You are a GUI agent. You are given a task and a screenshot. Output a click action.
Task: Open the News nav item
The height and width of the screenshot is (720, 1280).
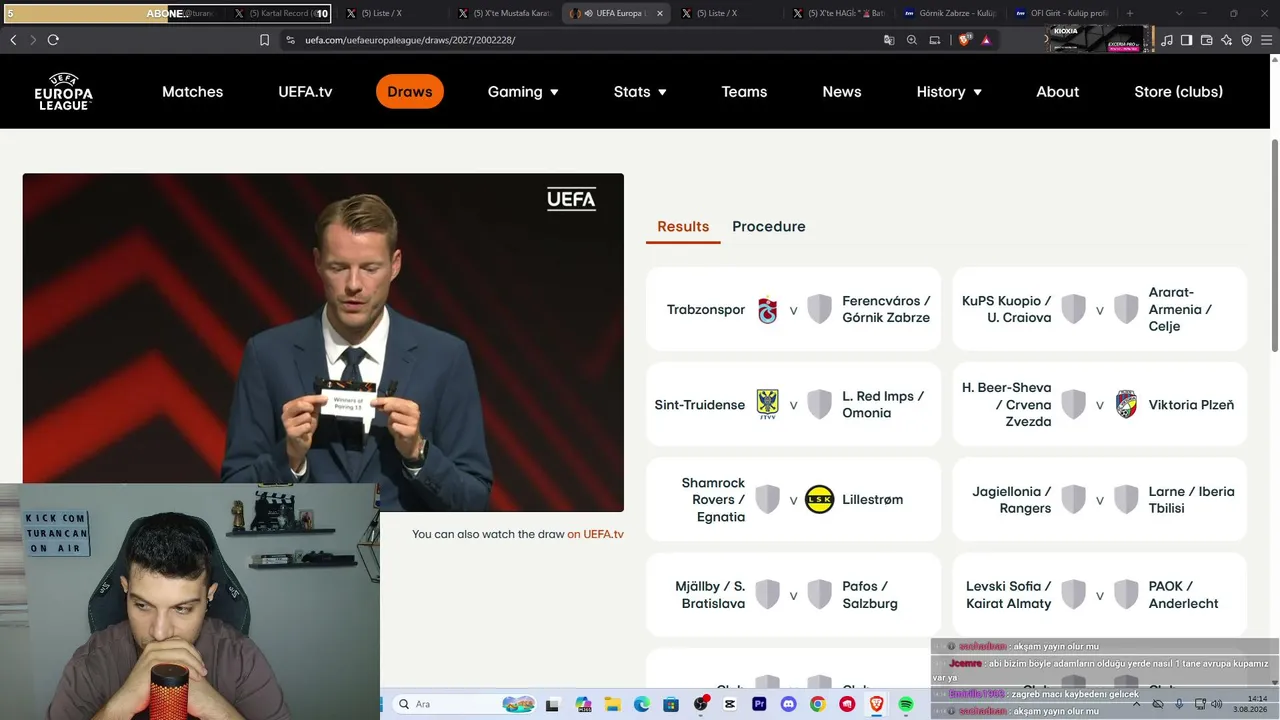point(842,92)
